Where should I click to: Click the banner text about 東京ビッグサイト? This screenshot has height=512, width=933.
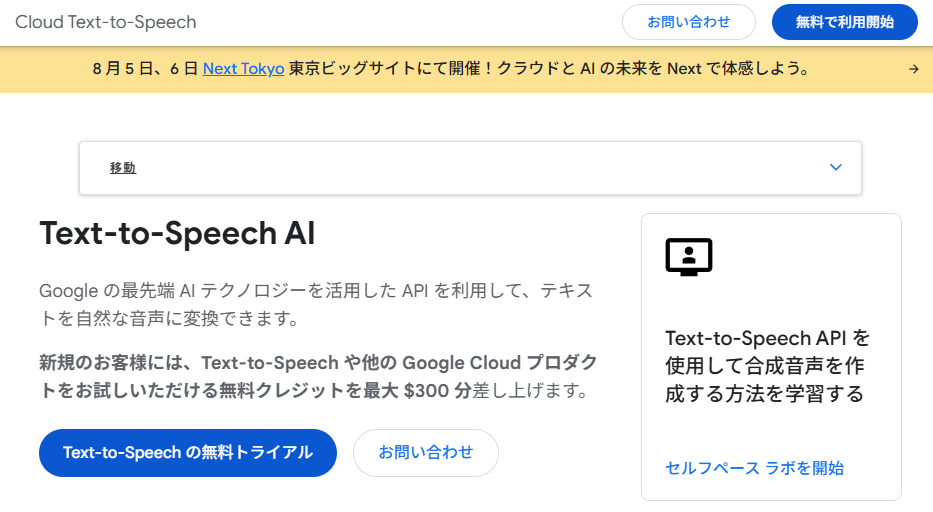(549, 69)
